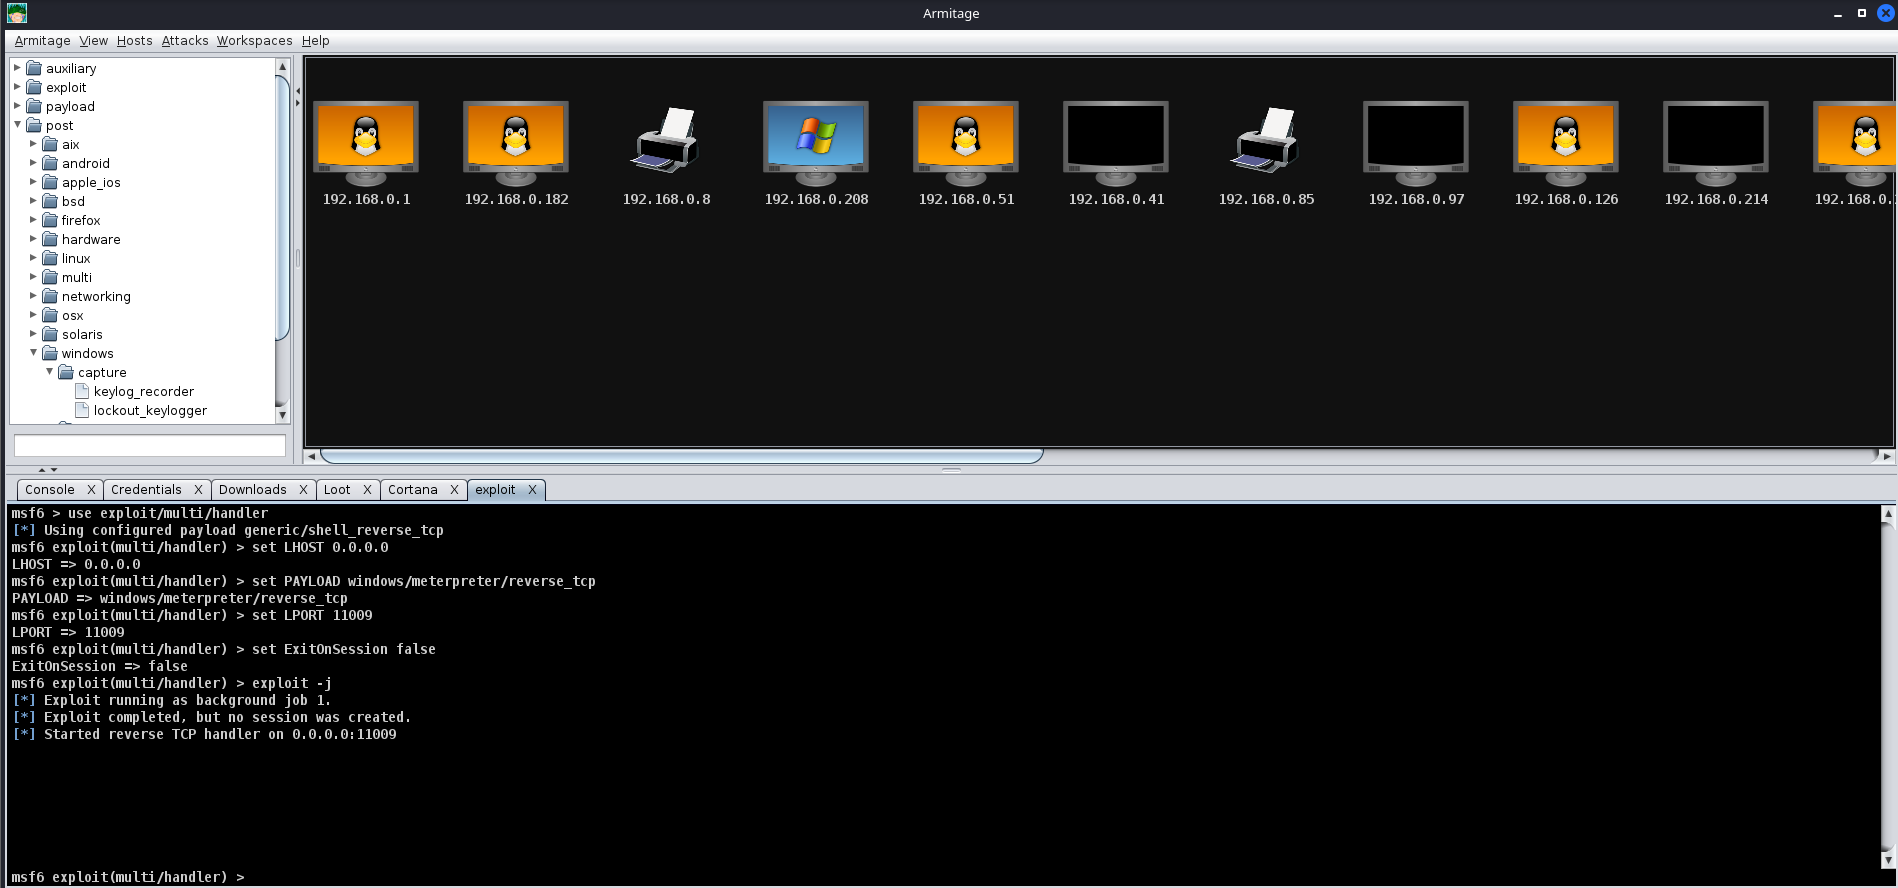The height and width of the screenshot is (888, 1898).
Task: Select the aix folder in module tree
Action: point(70,144)
